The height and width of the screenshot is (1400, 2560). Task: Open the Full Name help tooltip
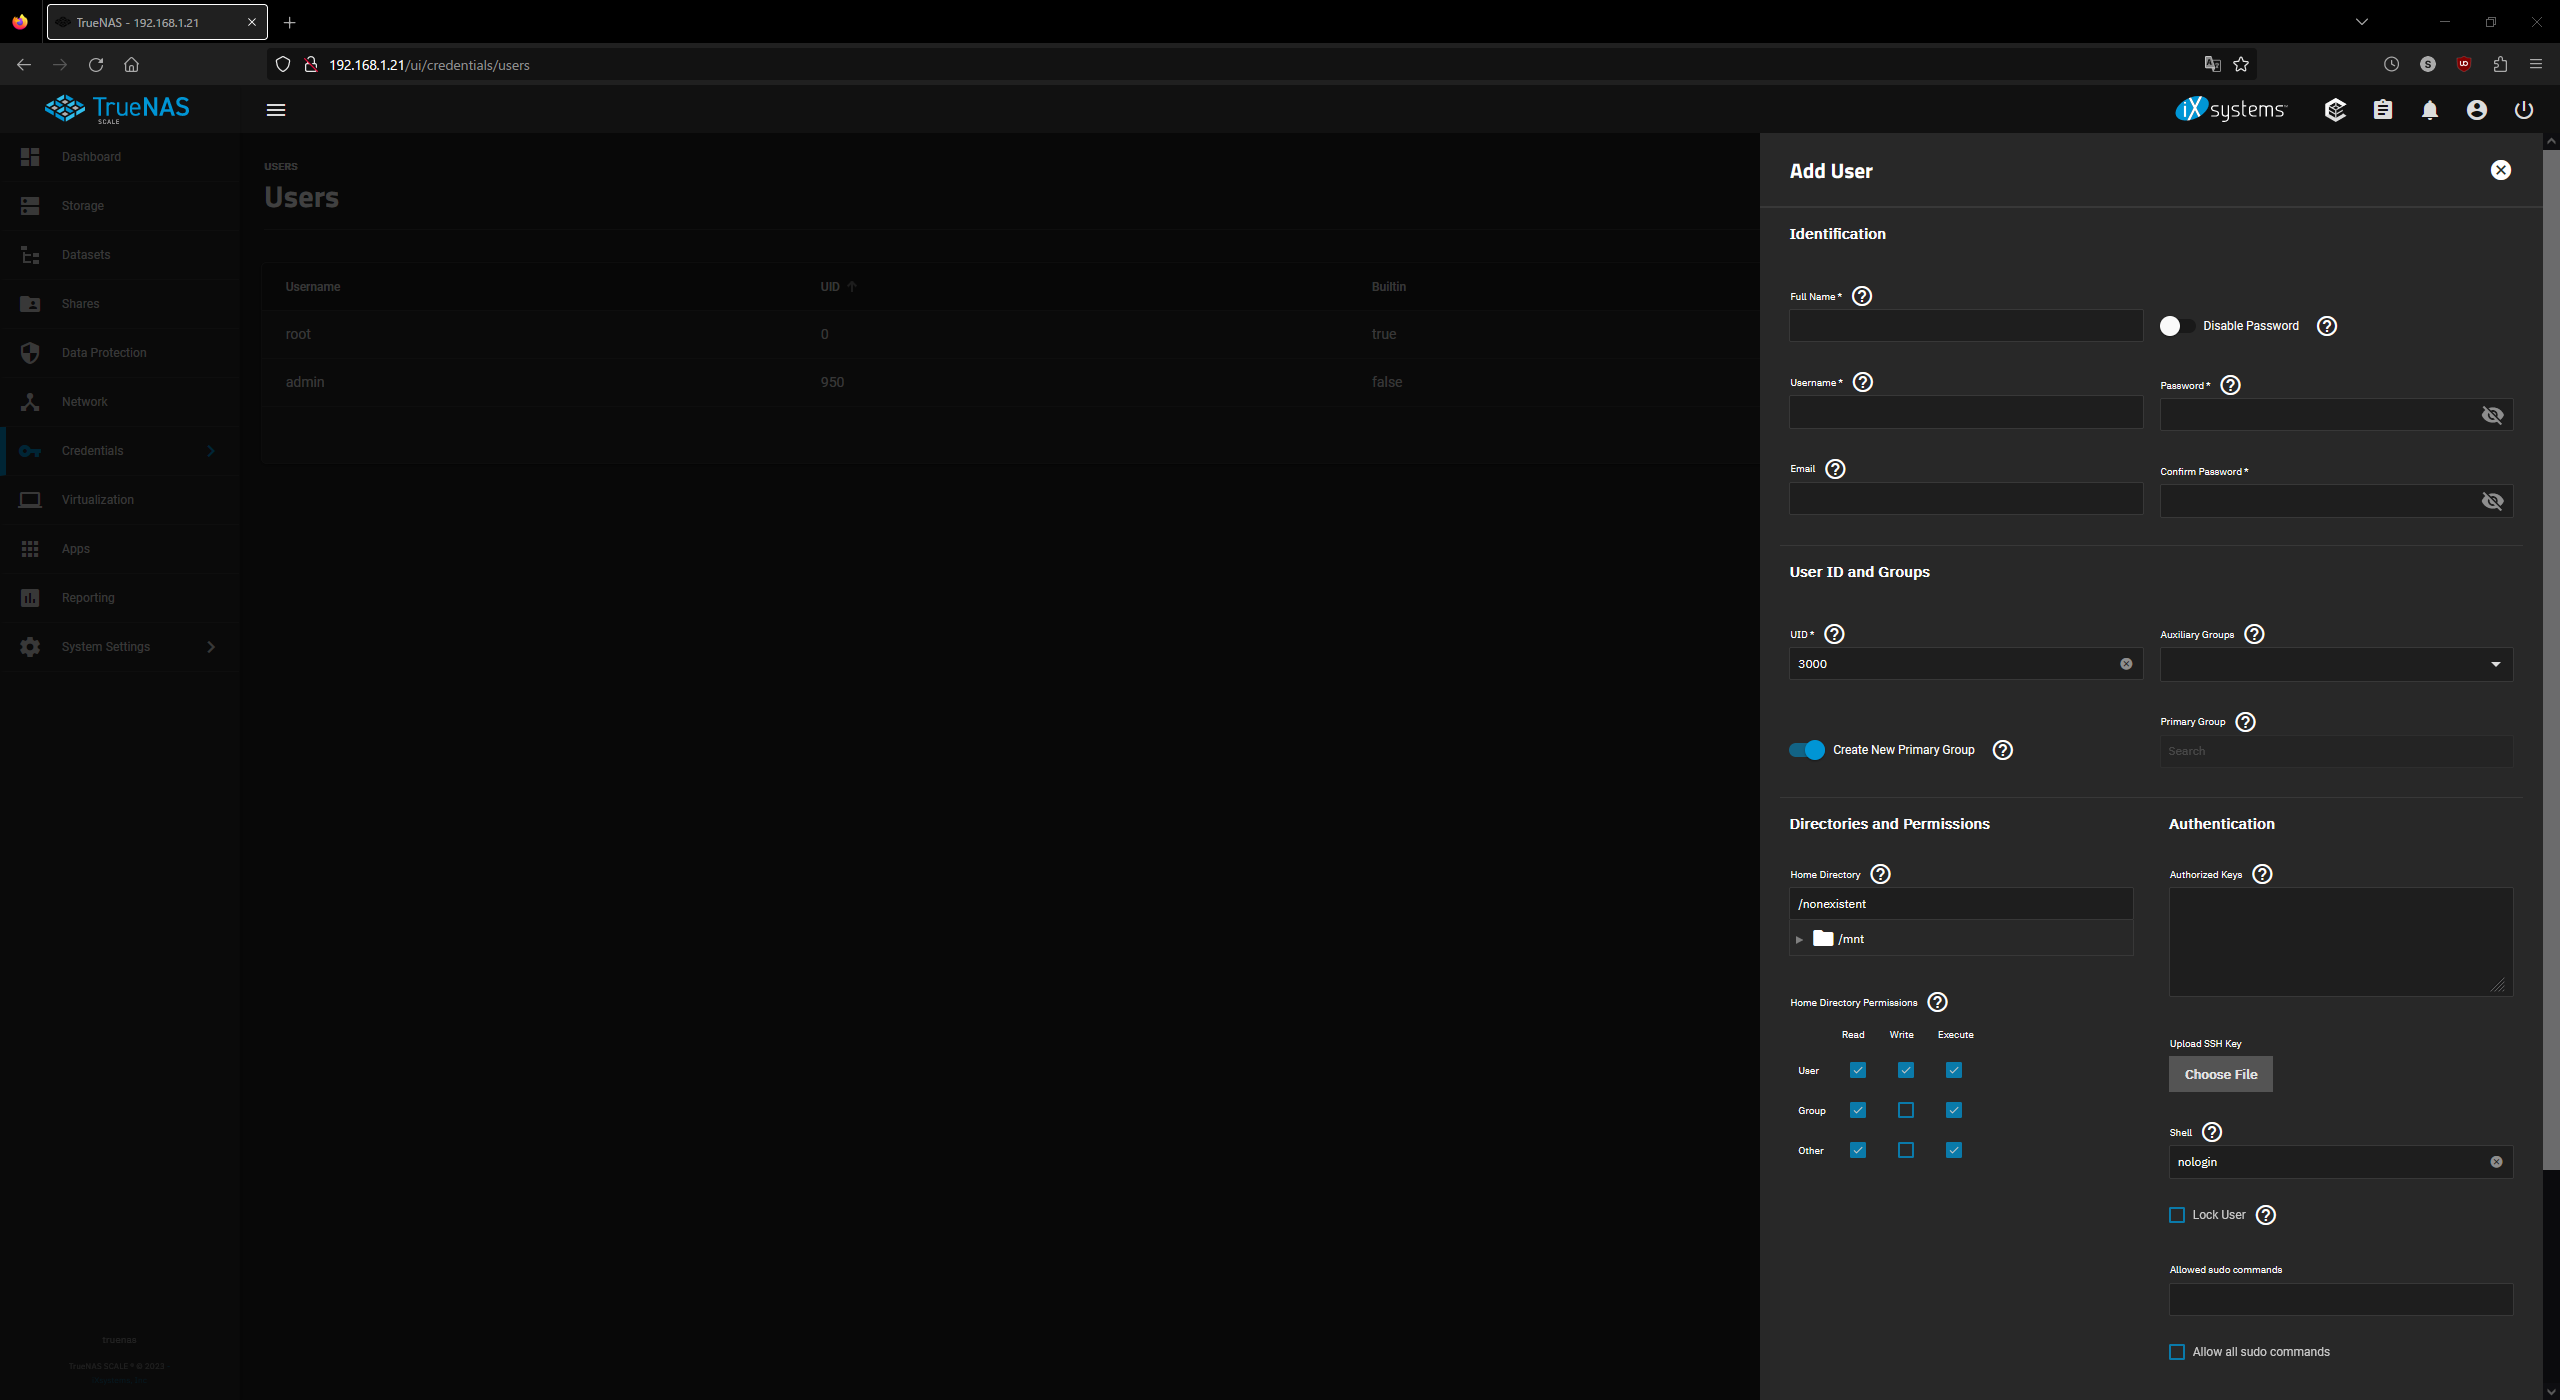pos(1861,296)
